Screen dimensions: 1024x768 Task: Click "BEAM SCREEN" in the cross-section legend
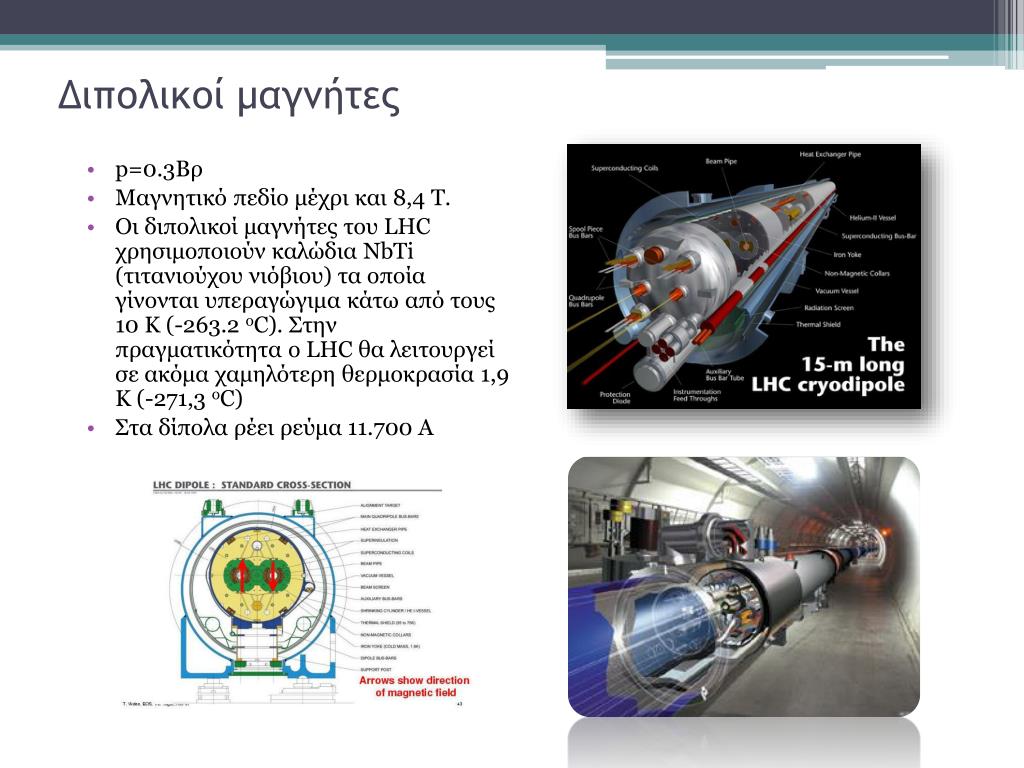(x=375, y=587)
